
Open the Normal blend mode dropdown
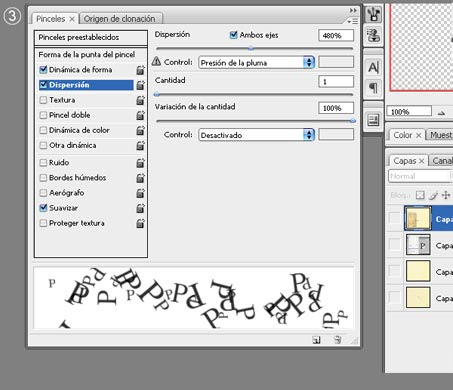coord(420,176)
